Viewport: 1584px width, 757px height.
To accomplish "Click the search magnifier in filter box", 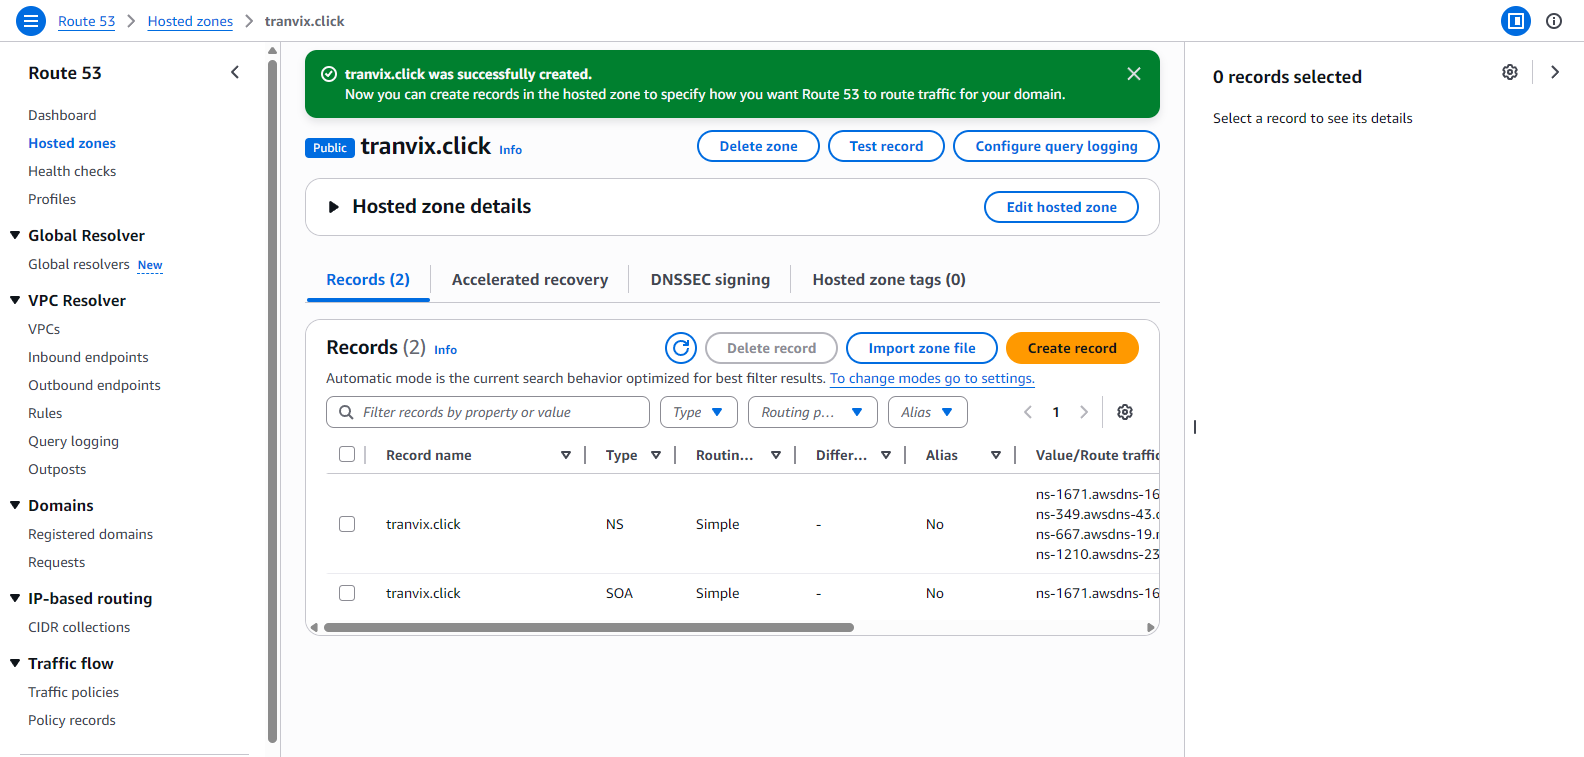I will point(346,412).
